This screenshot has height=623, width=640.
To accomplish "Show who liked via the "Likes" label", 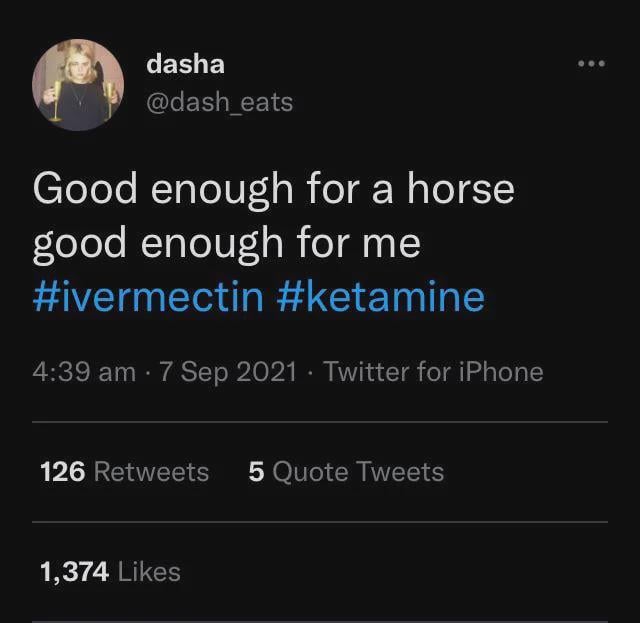I will 149,571.
